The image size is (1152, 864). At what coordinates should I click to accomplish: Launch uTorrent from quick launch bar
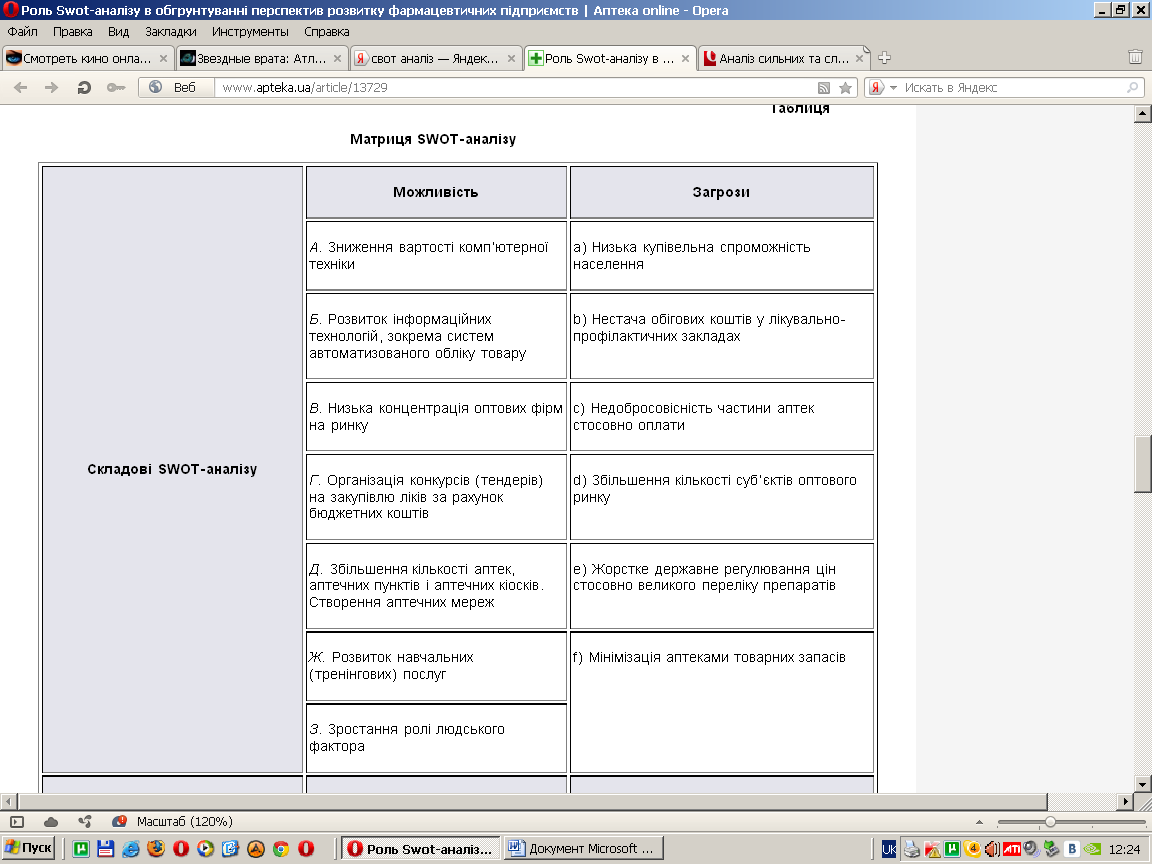(81, 849)
